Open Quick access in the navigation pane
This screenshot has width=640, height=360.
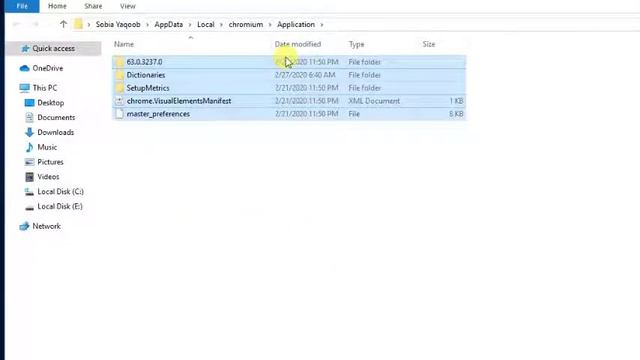click(x=53, y=49)
